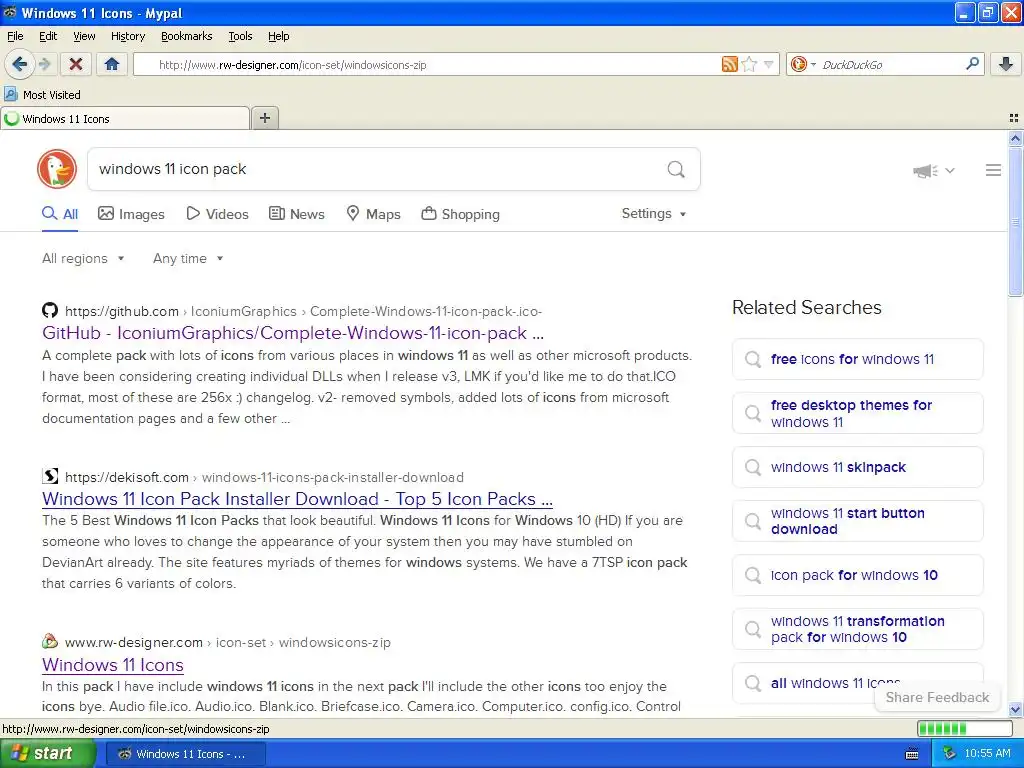Select the Windows 11 Icons browser tab
1024x768 pixels.
125,119
